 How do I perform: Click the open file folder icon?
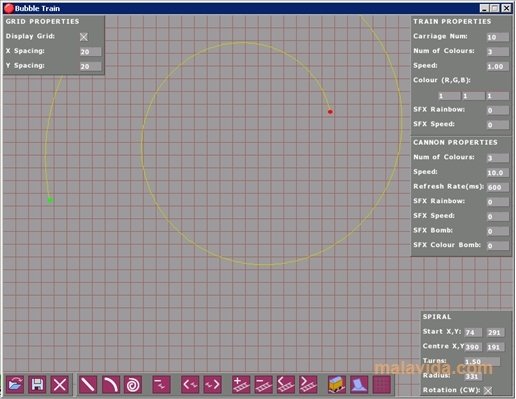(15, 384)
